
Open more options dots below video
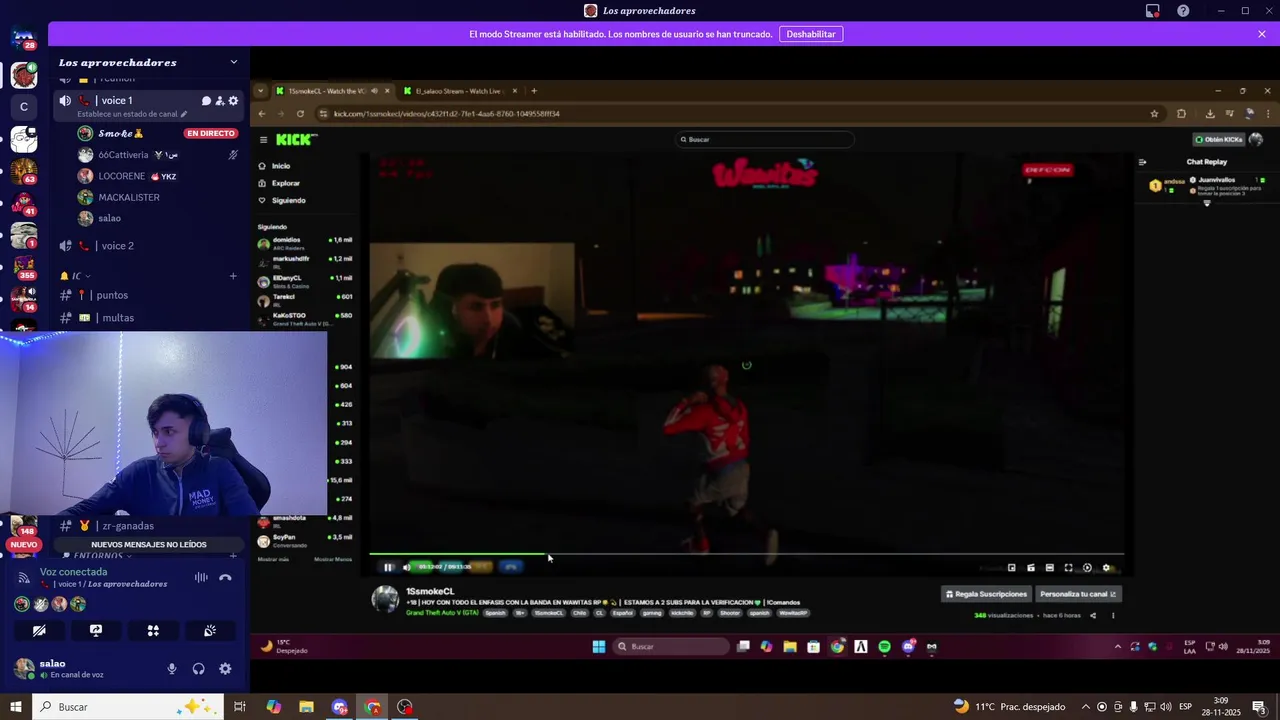pyautogui.click(x=1113, y=616)
